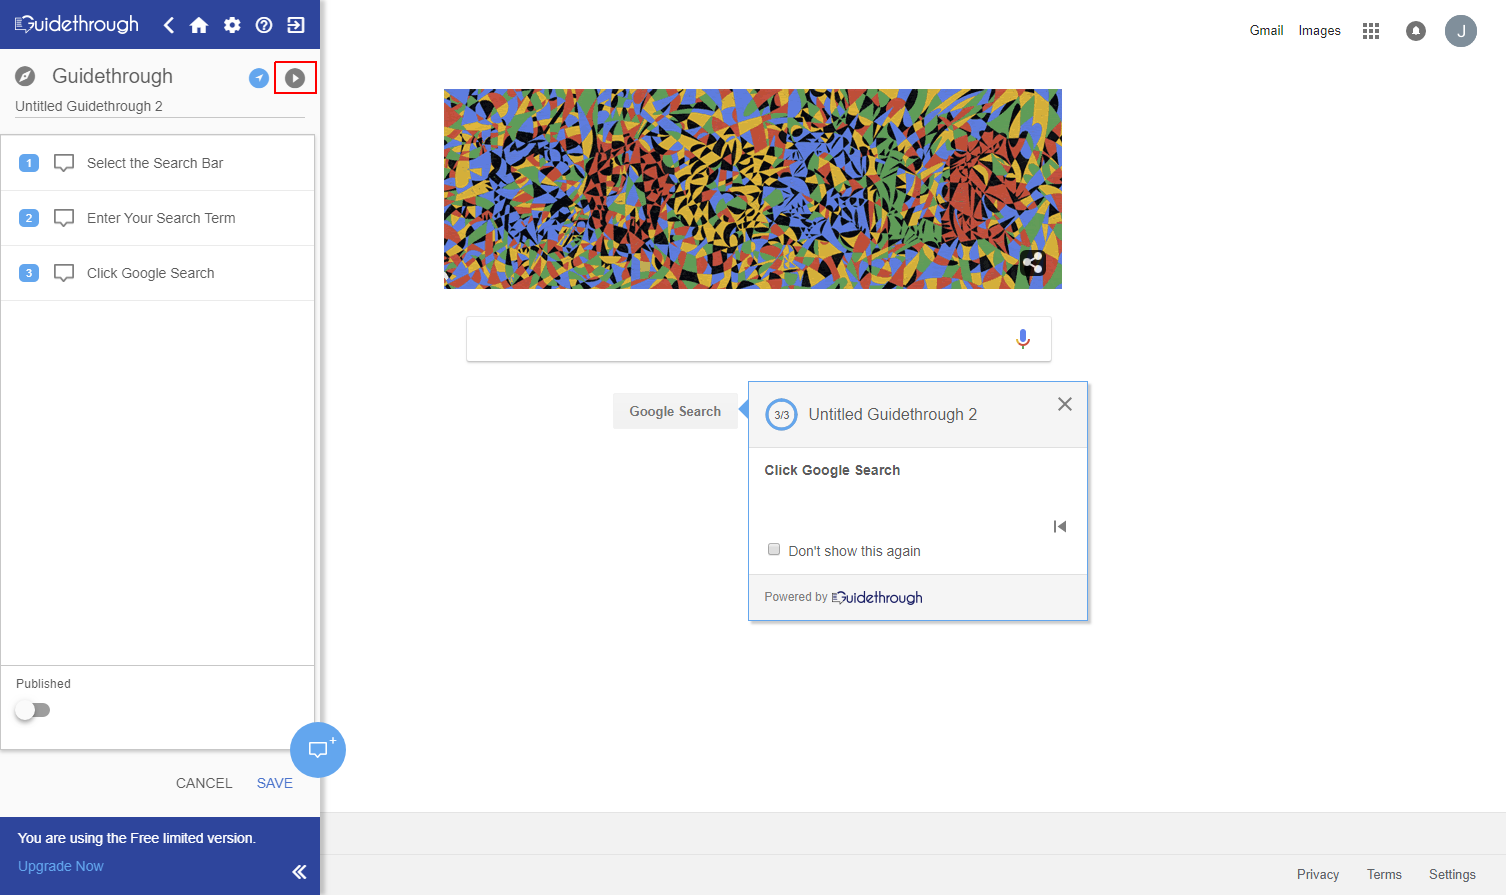Select step Select the Search Bar
Screen dimensions: 1506x895
(158, 163)
